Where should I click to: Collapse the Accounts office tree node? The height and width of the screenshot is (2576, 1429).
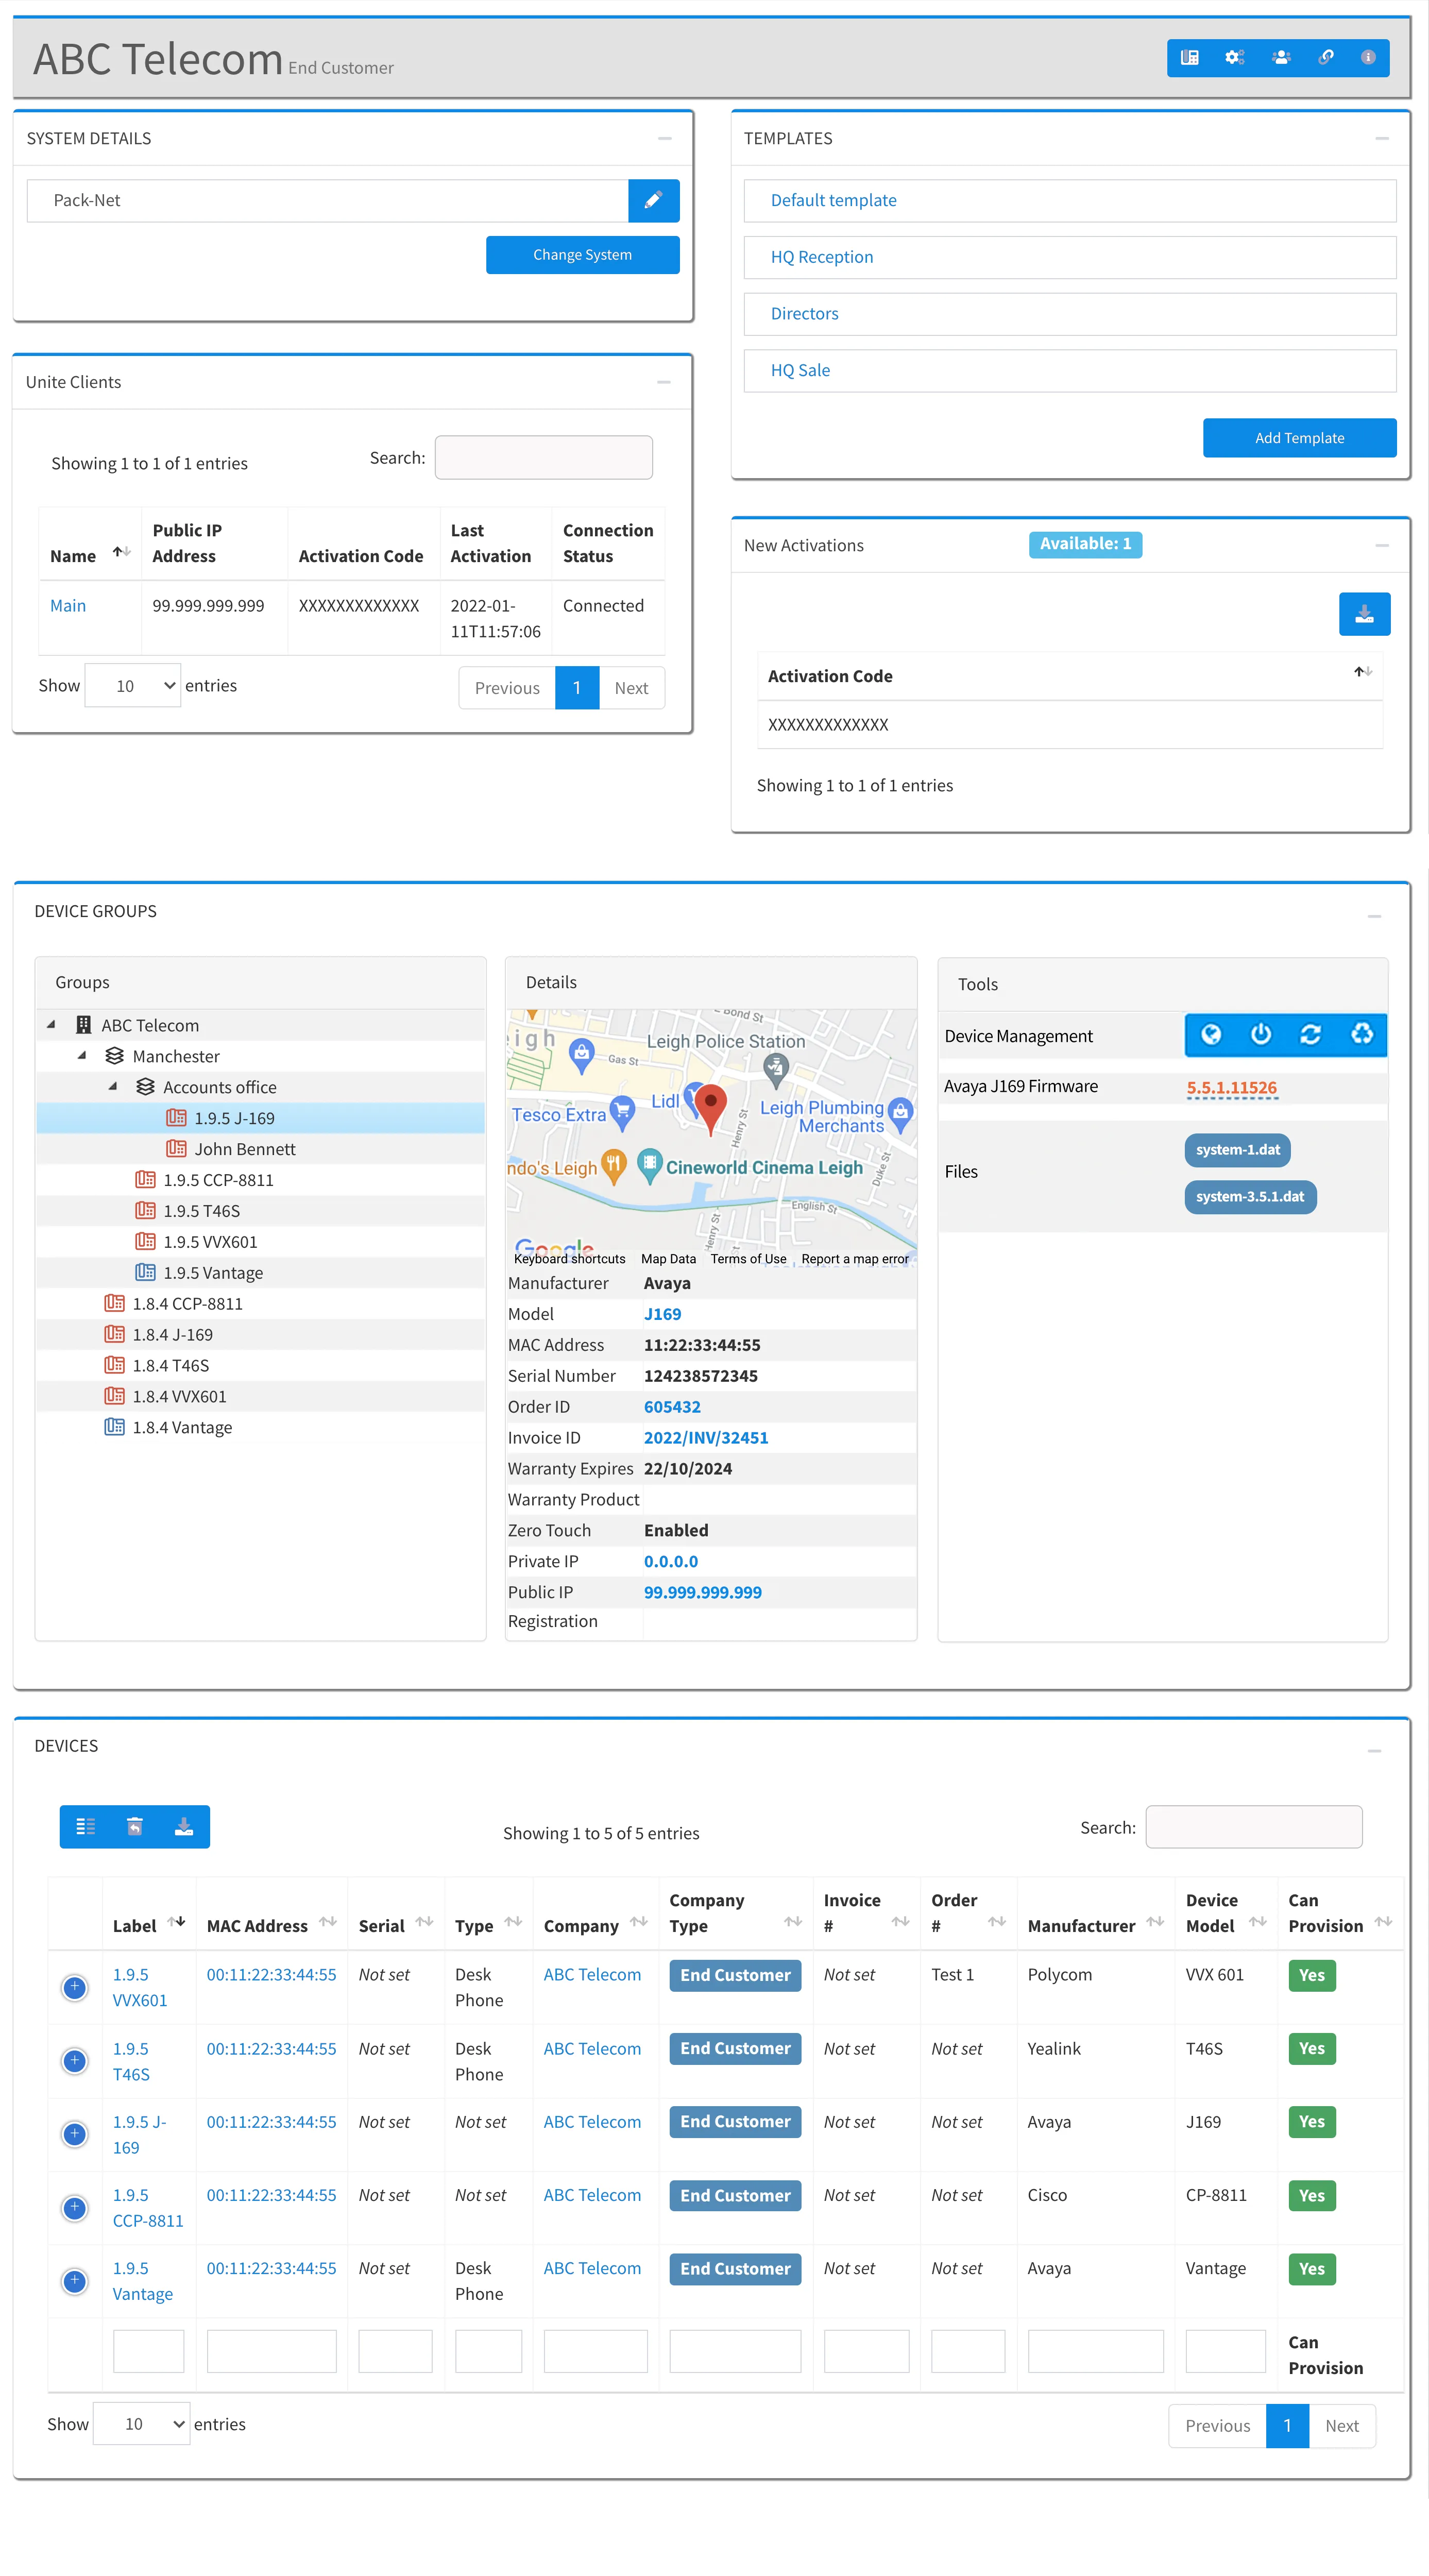pos(113,1086)
